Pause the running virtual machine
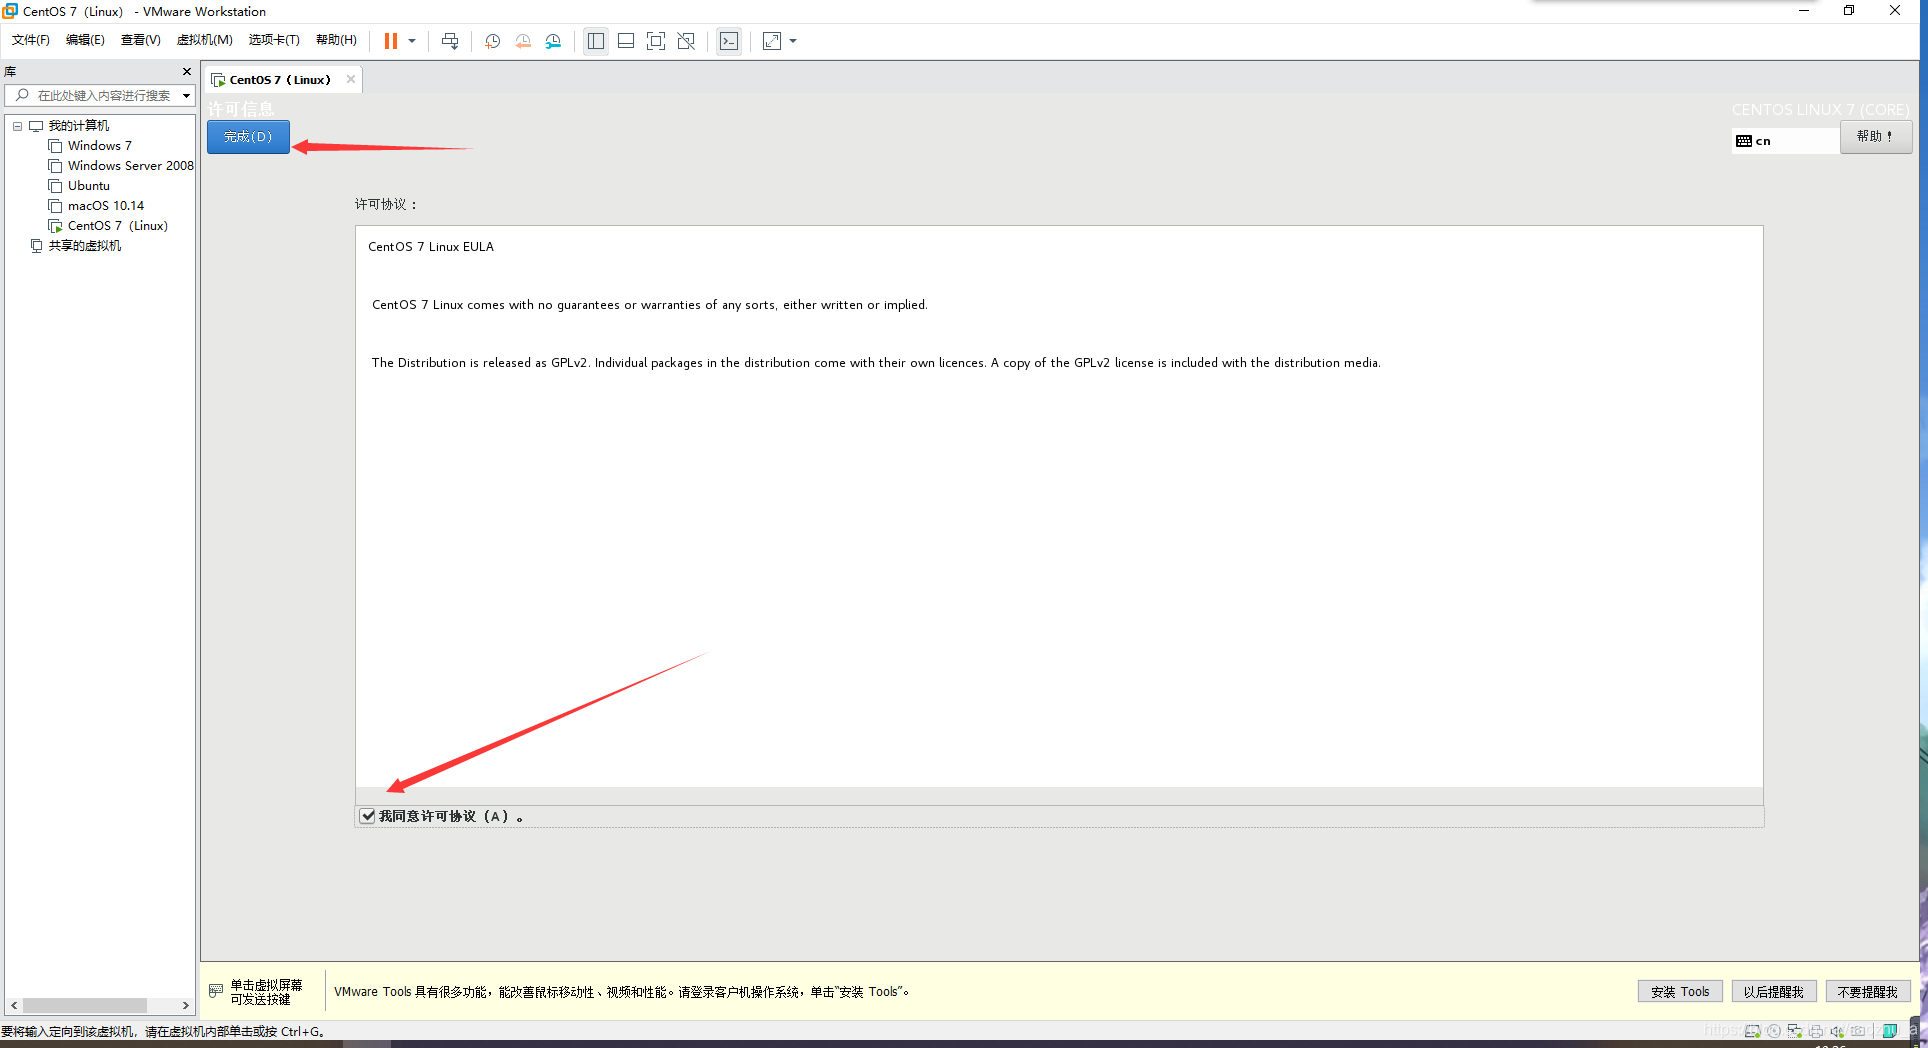This screenshot has height=1048, width=1928. pyautogui.click(x=390, y=41)
